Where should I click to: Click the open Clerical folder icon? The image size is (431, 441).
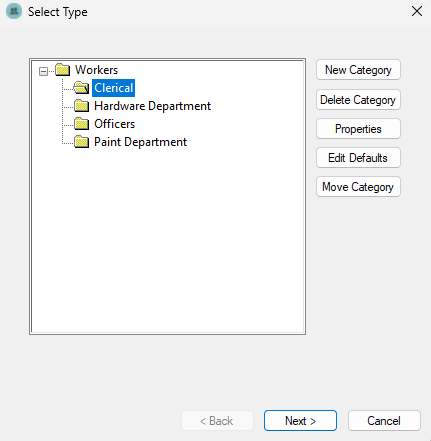click(81, 88)
